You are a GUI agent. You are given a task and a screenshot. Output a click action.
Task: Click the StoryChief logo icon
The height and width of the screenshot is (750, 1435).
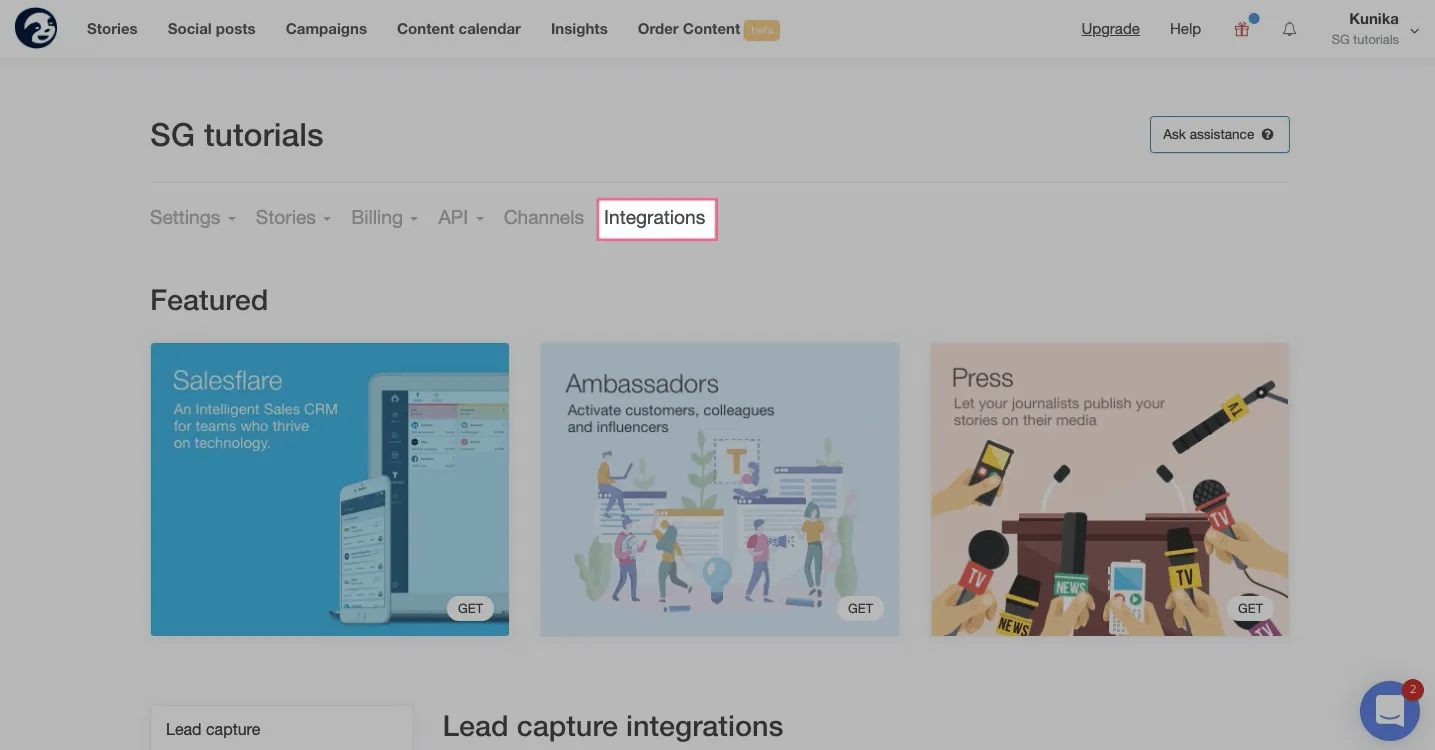point(36,28)
